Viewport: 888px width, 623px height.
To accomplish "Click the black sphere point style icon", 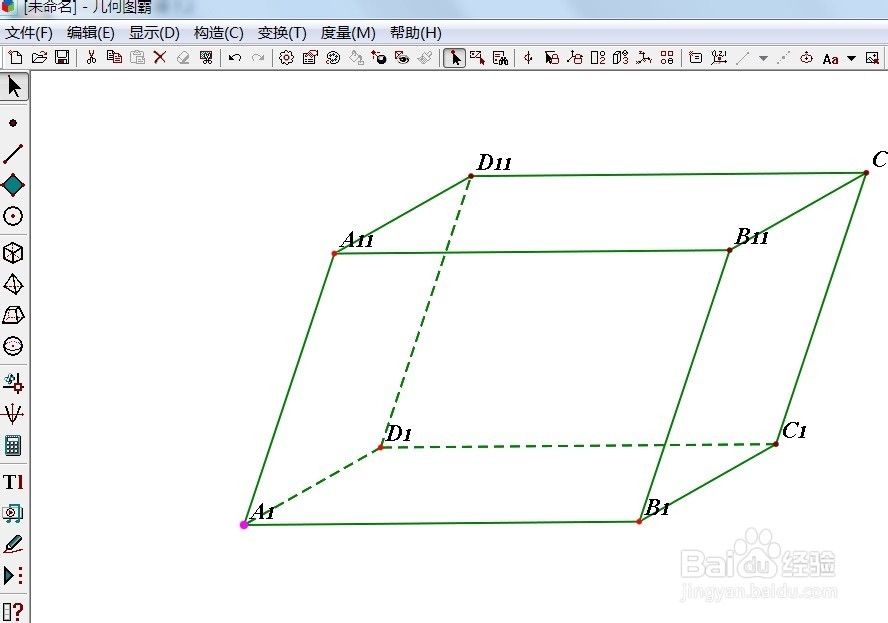I will tap(379, 57).
